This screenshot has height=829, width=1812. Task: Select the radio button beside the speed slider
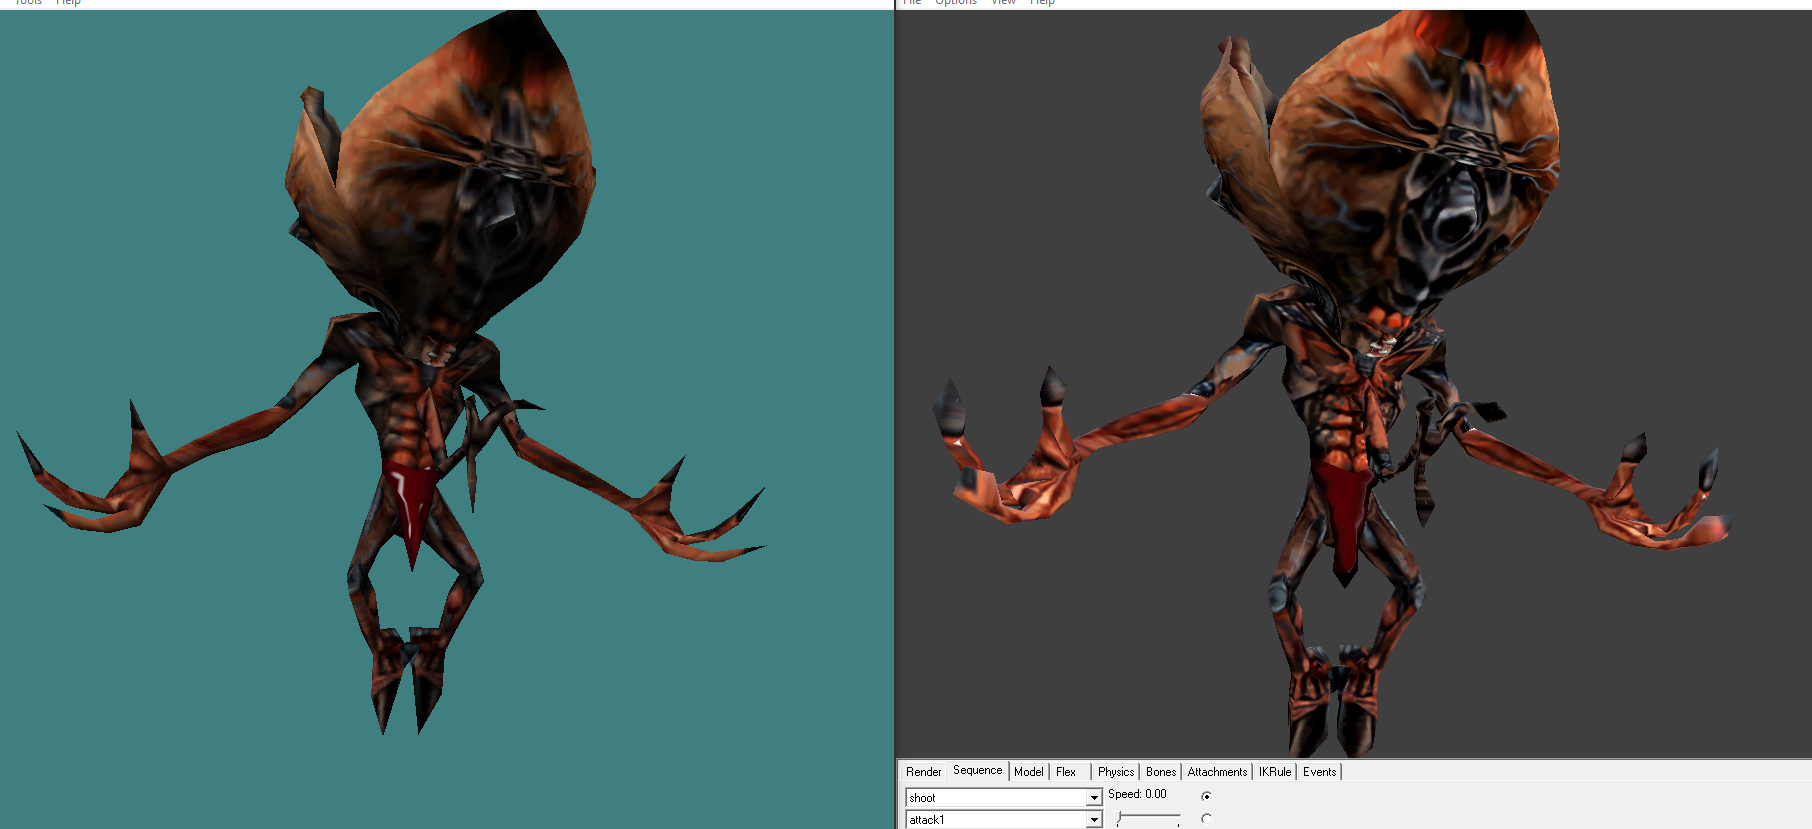click(1206, 818)
